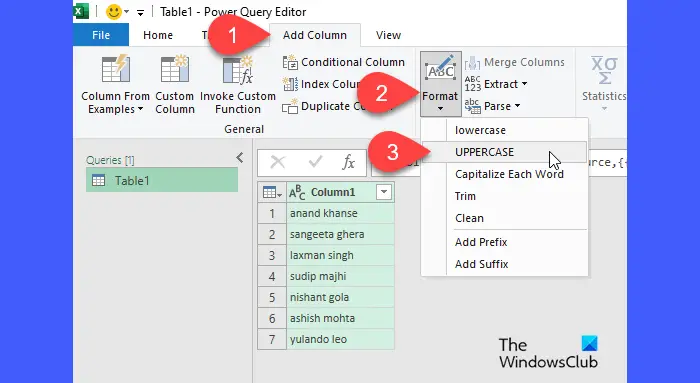Image resolution: width=700 pixels, height=383 pixels.
Task: Click the ABC data type icon of Column1
Action: pyautogui.click(x=297, y=193)
